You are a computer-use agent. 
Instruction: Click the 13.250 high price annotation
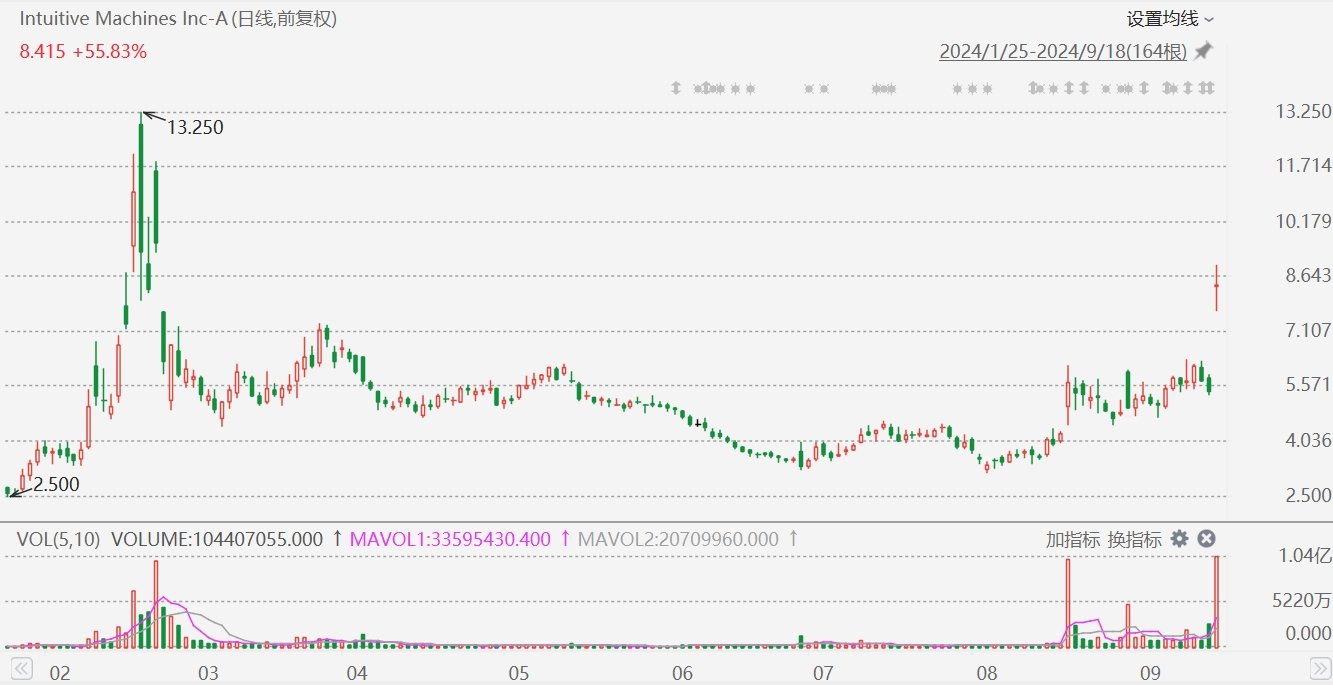(195, 127)
